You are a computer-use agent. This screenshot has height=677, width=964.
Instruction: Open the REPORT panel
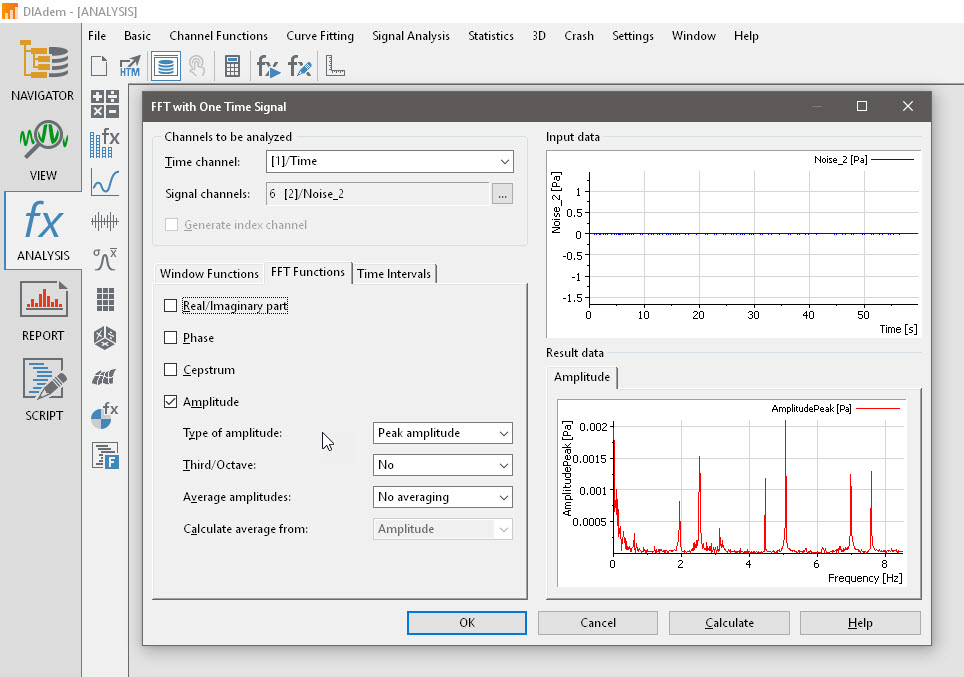[42, 310]
